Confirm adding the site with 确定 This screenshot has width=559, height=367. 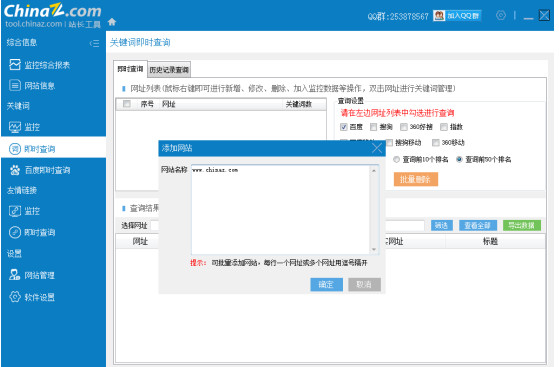[326, 284]
